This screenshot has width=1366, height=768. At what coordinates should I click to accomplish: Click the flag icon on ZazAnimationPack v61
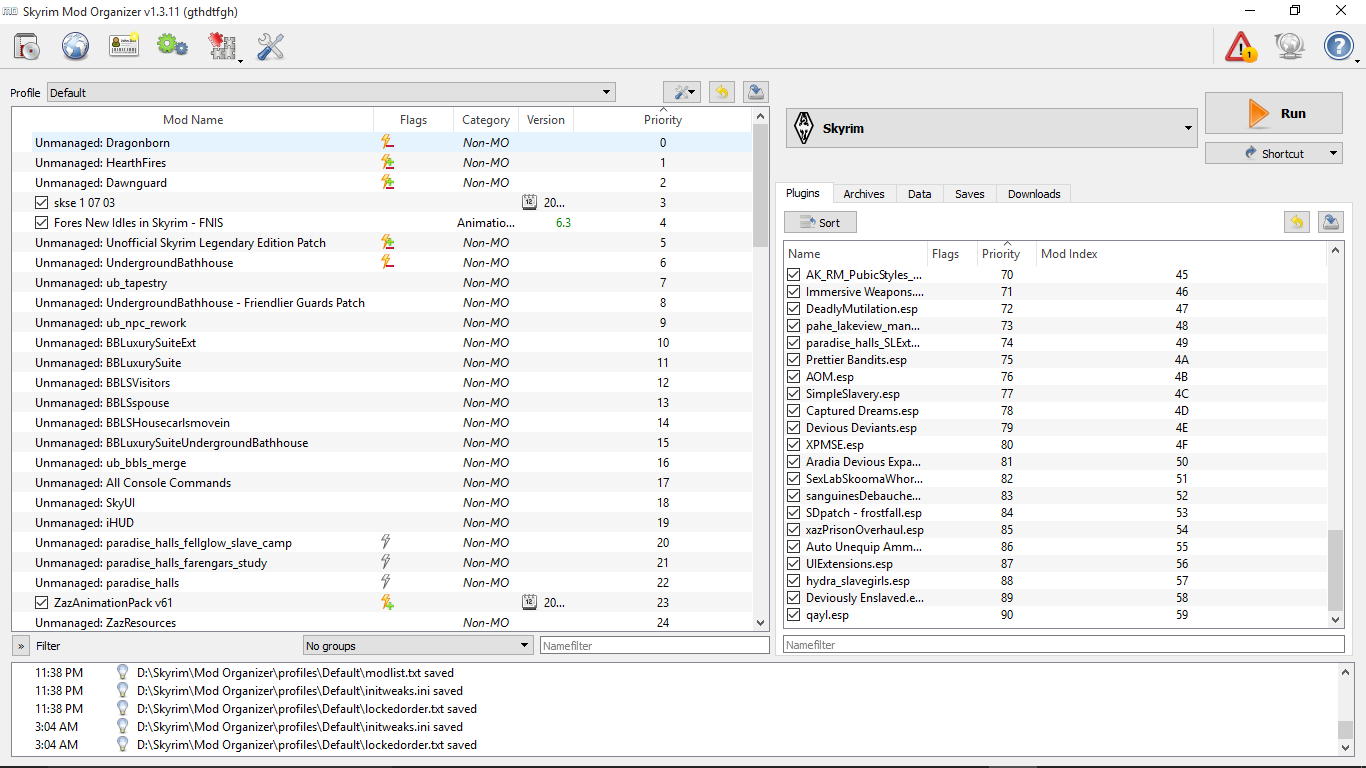387,603
